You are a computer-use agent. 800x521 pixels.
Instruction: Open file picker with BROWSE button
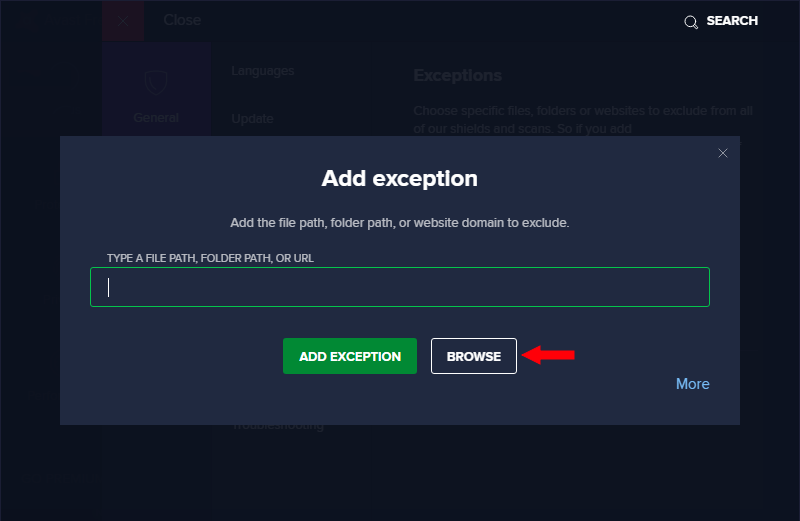pos(473,356)
